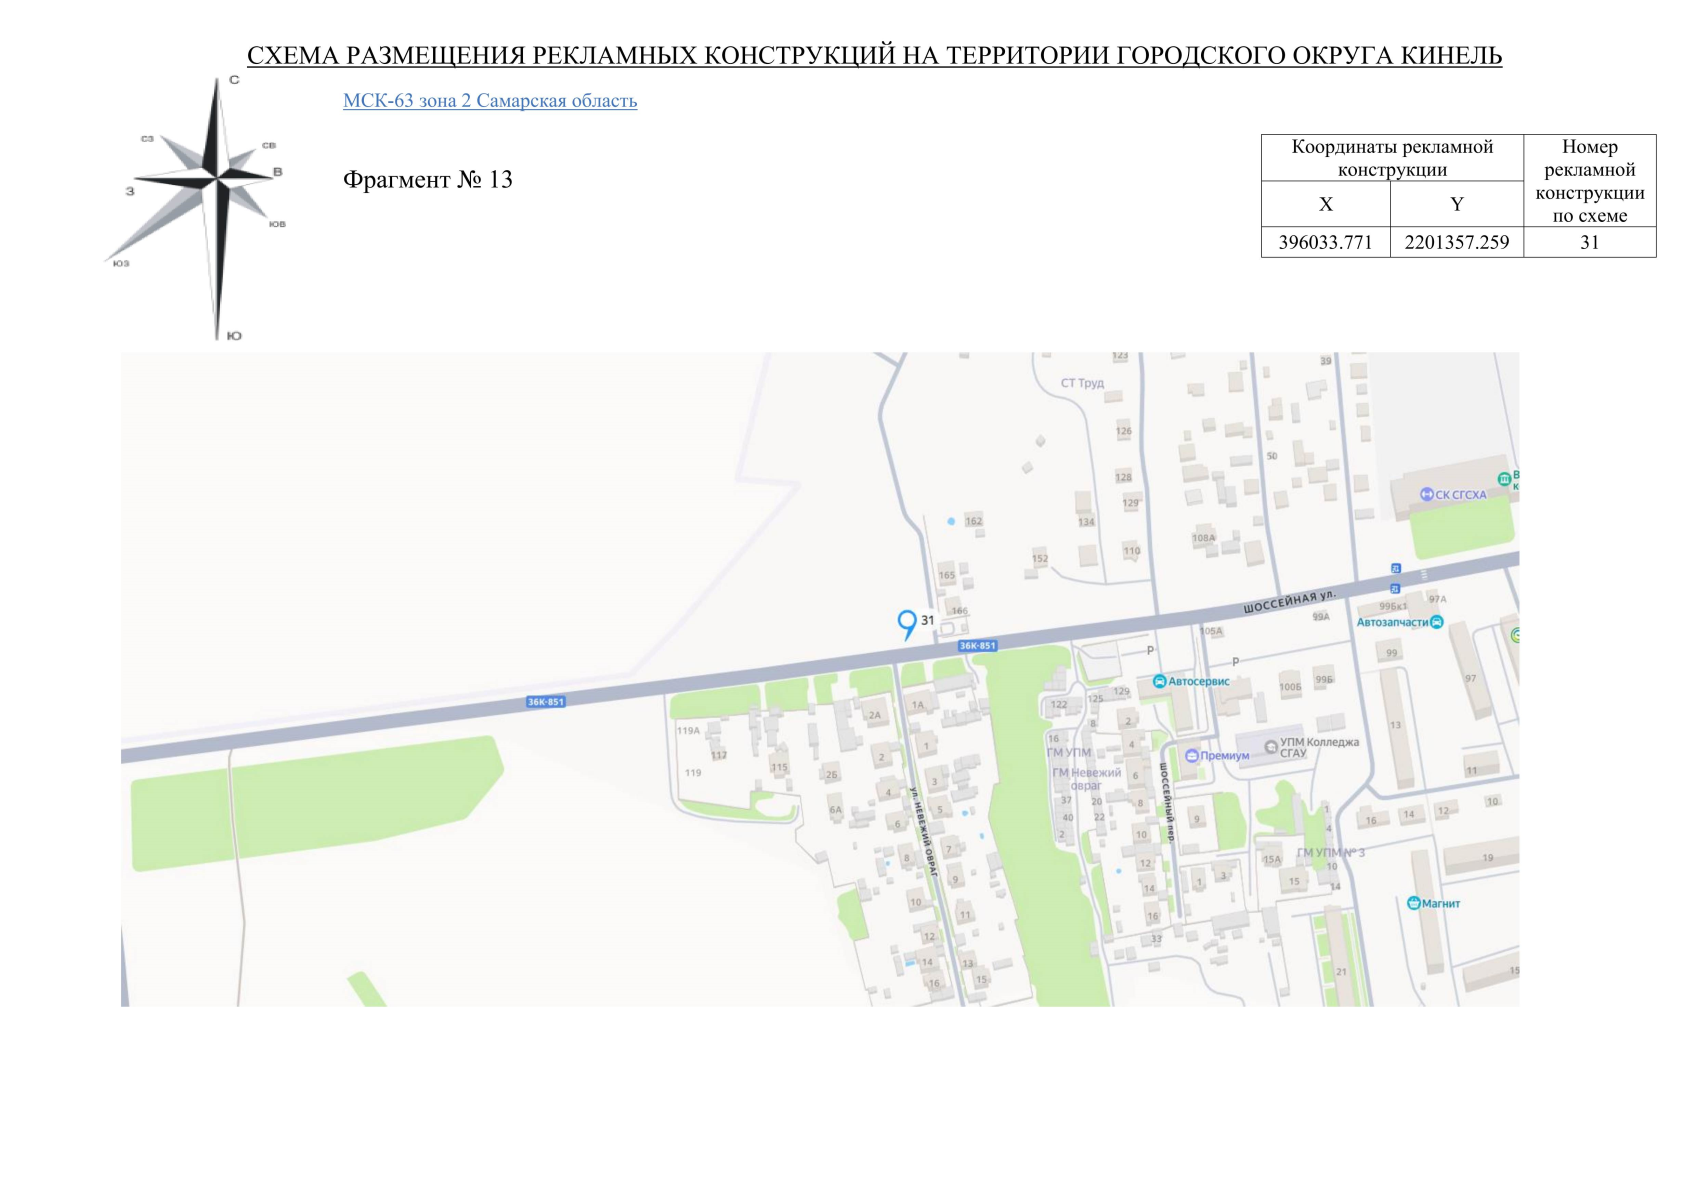Open the МСК-63 зона 2 Самарская область link
Screen dimensions: 1697x1200
coord(489,101)
